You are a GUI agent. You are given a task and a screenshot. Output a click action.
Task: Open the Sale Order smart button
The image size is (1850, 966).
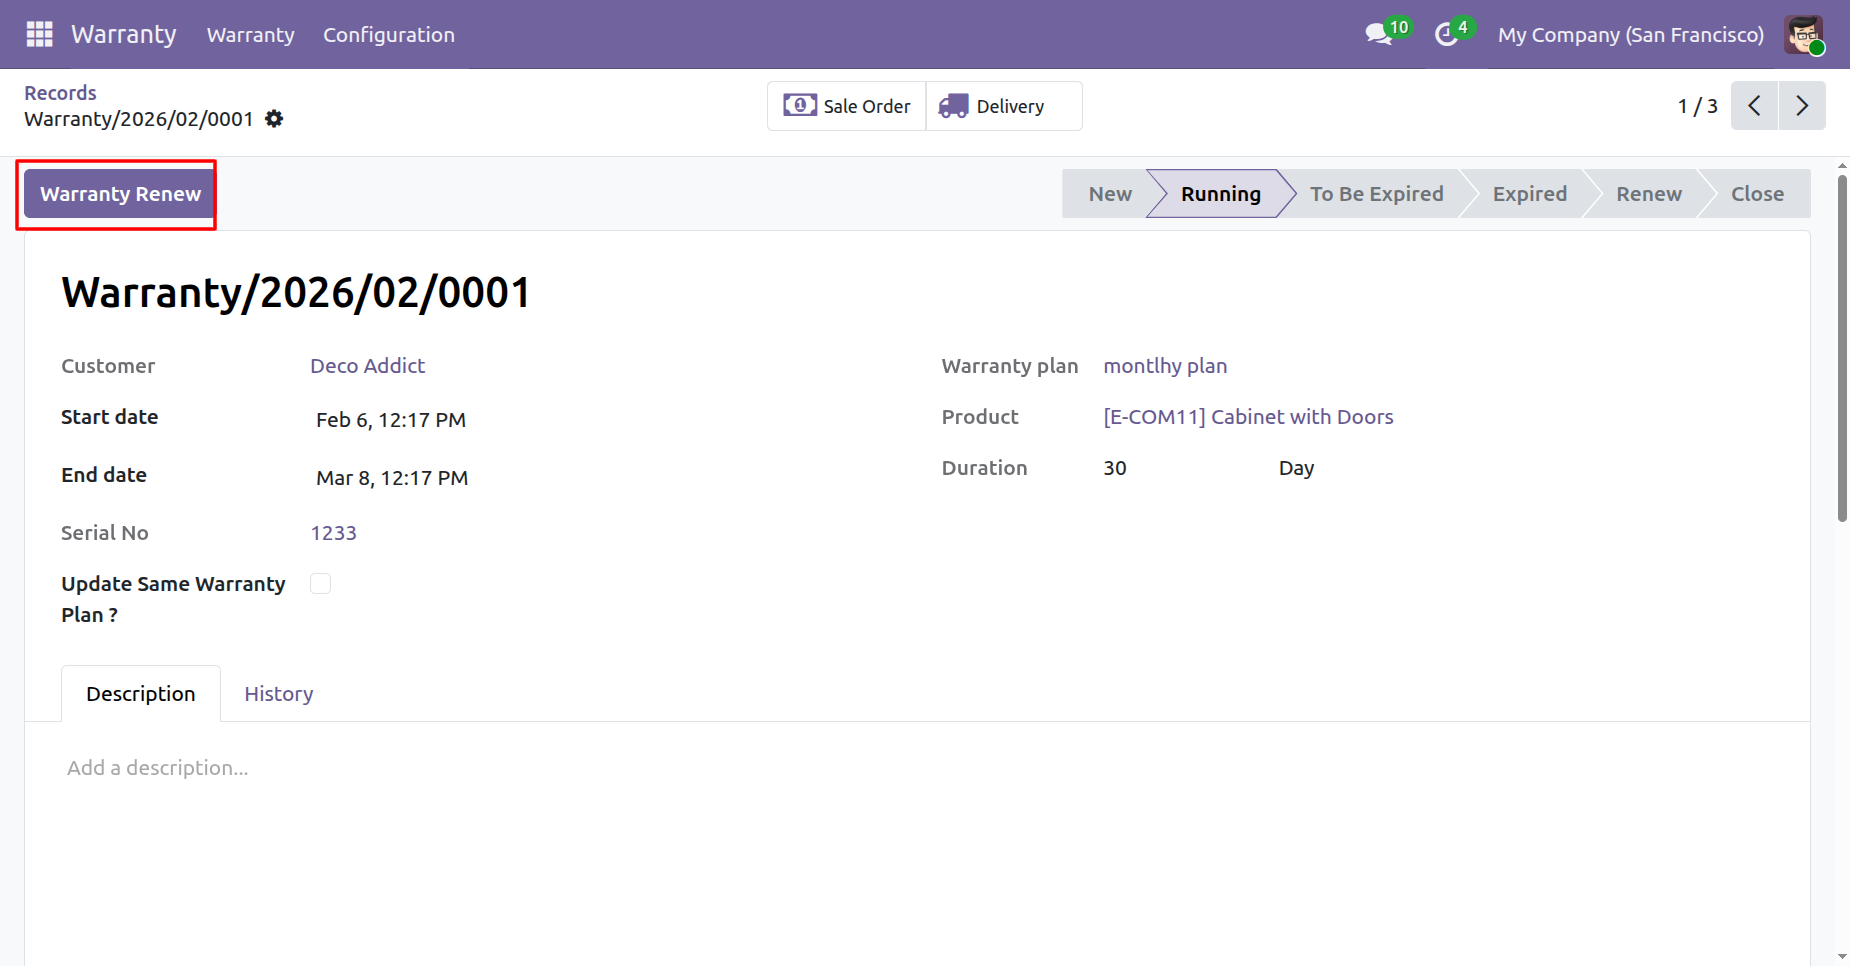[847, 106]
